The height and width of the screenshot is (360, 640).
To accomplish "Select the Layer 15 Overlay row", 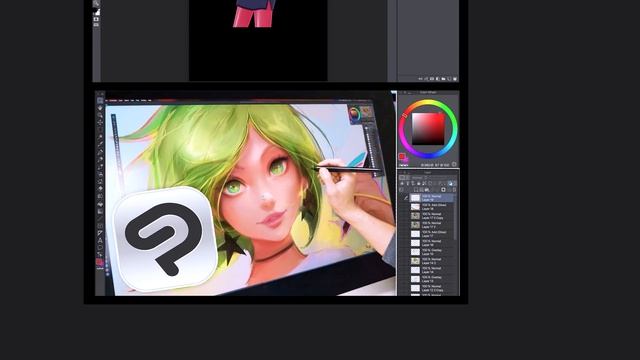I will point(431,252).
